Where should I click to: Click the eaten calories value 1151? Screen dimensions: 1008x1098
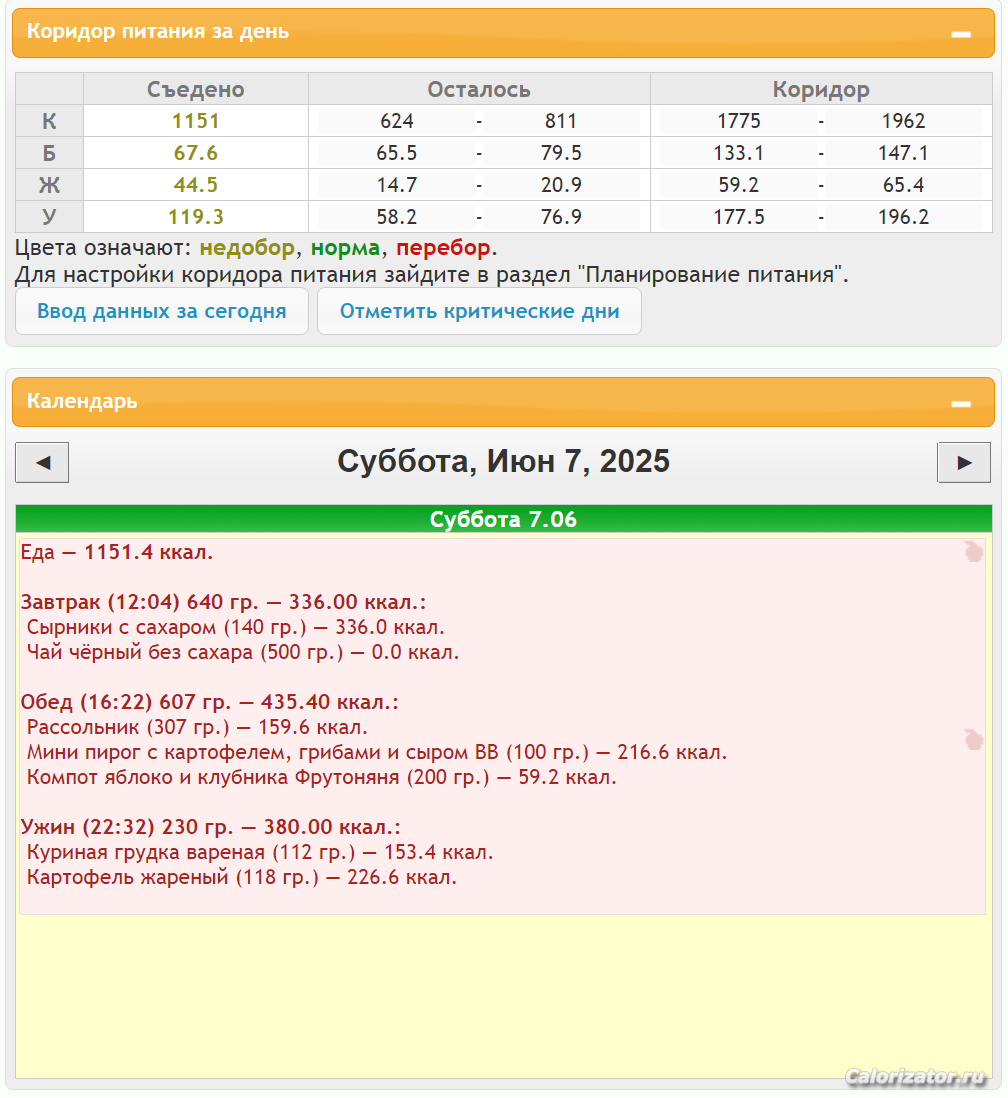pos(195,121)
